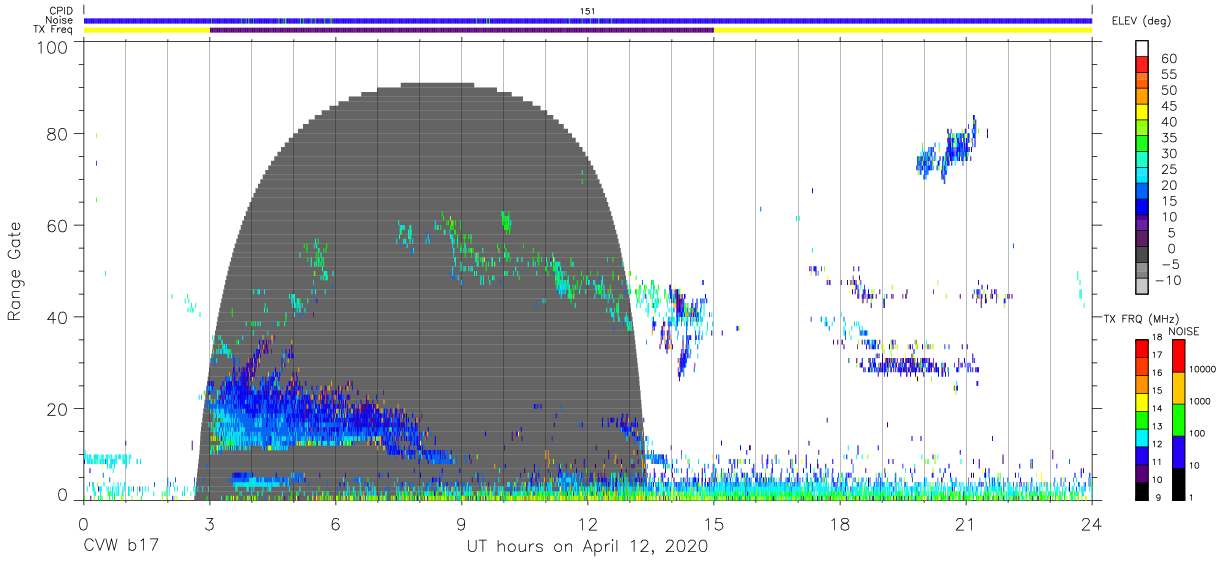
Task: Click the 3 tick on the UT hours axis
Action: point(209,524)
